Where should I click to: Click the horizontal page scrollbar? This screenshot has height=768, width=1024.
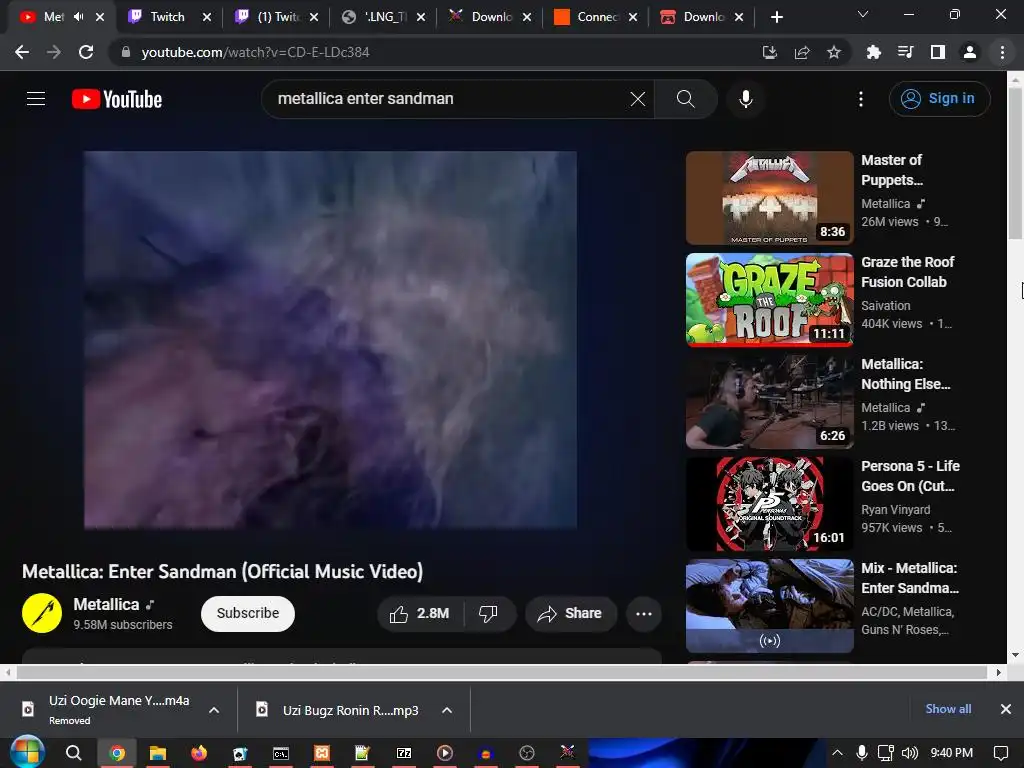point(502,672)
